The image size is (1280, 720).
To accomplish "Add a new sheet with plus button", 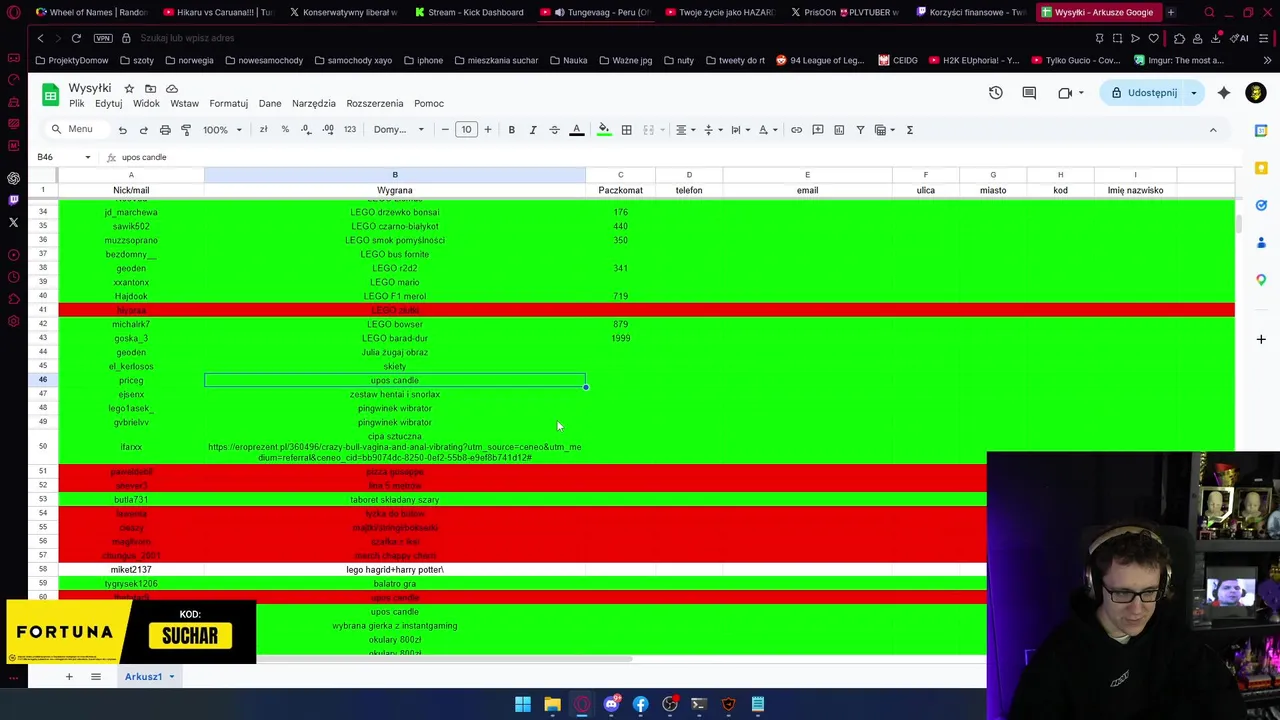I will click(x=69, y=677).
